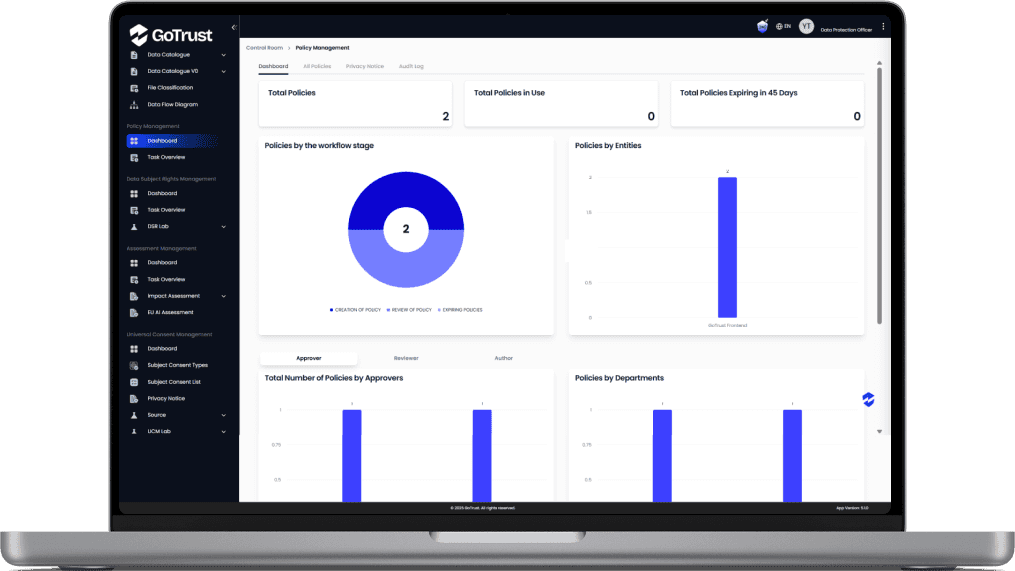Switch to the Privacy Notice tab
Viewport: 1015px width, 571px height.
tap(364, 66)
